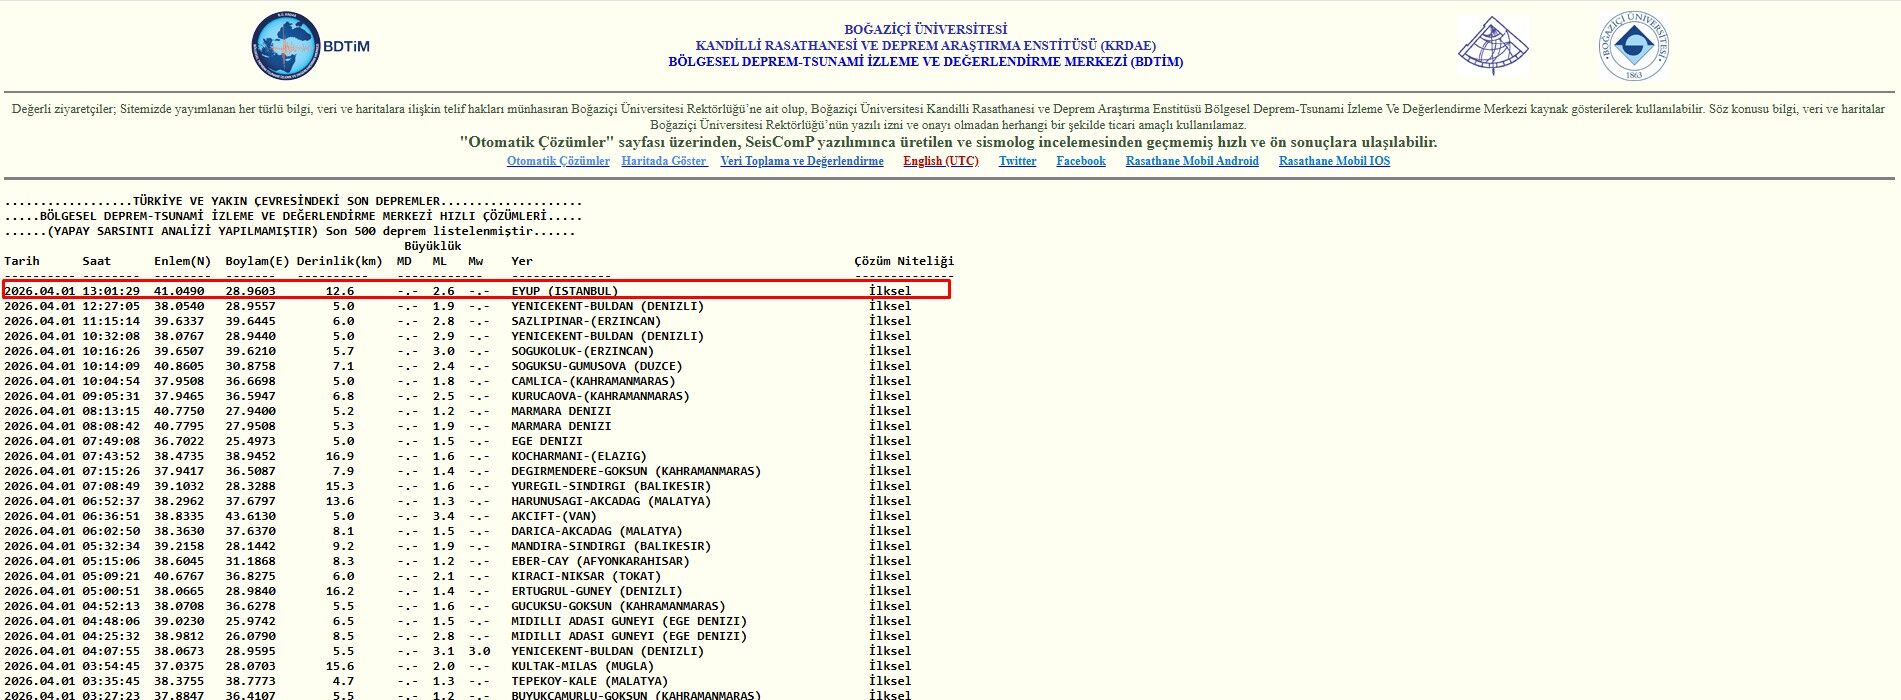This screenshot has height=700, width=1901.
Task: Click the BDTiM globe logo
Action: click(286, 47)
